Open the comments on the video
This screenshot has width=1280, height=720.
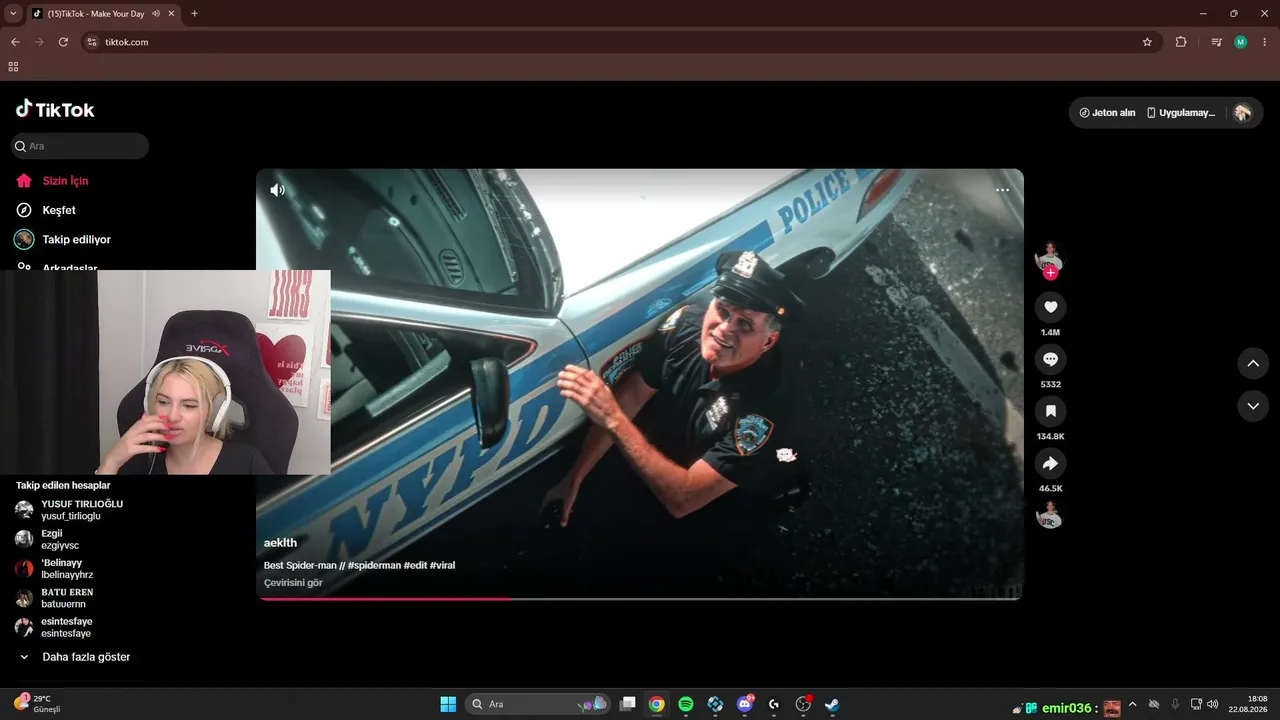[1050, 359]
